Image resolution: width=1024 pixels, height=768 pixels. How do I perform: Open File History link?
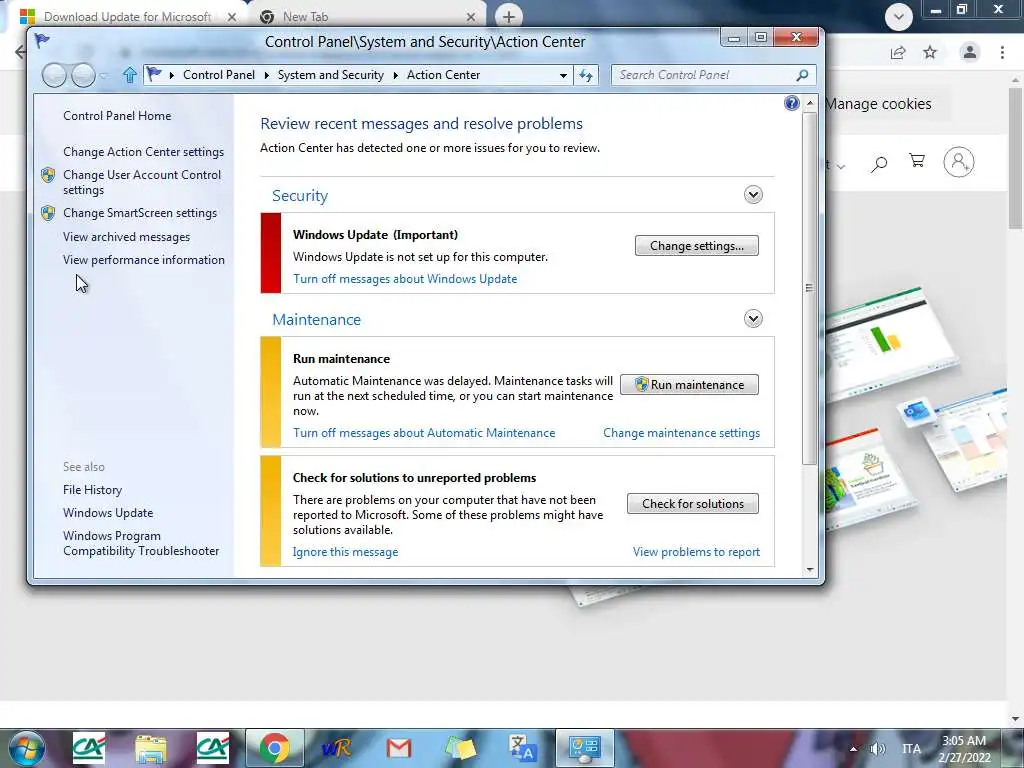tap(92, 490)
